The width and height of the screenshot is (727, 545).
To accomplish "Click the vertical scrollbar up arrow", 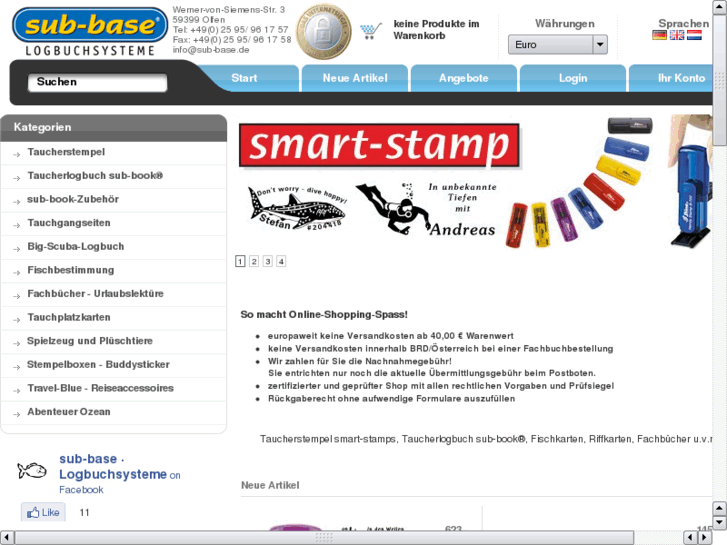I will [x=720, y=7].
